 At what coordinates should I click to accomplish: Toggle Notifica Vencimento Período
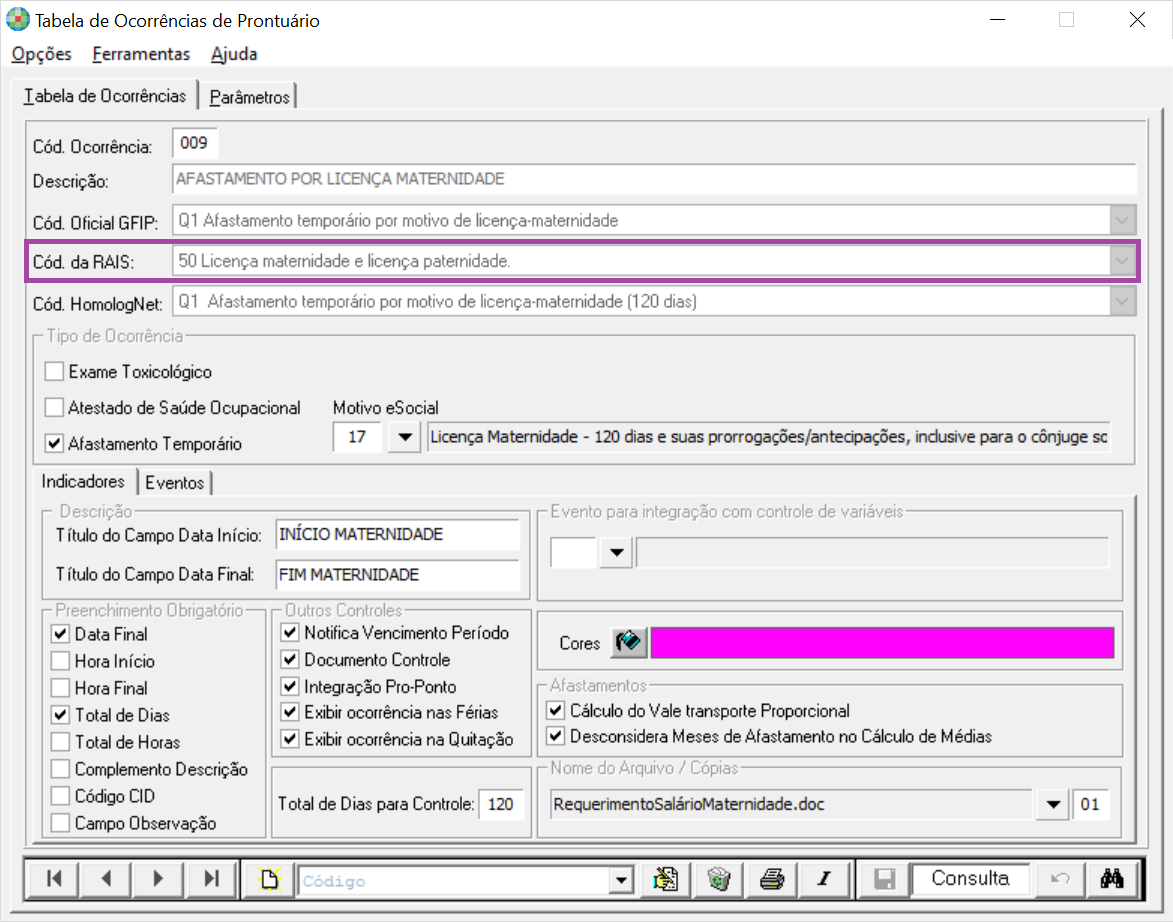click(290, 632)
